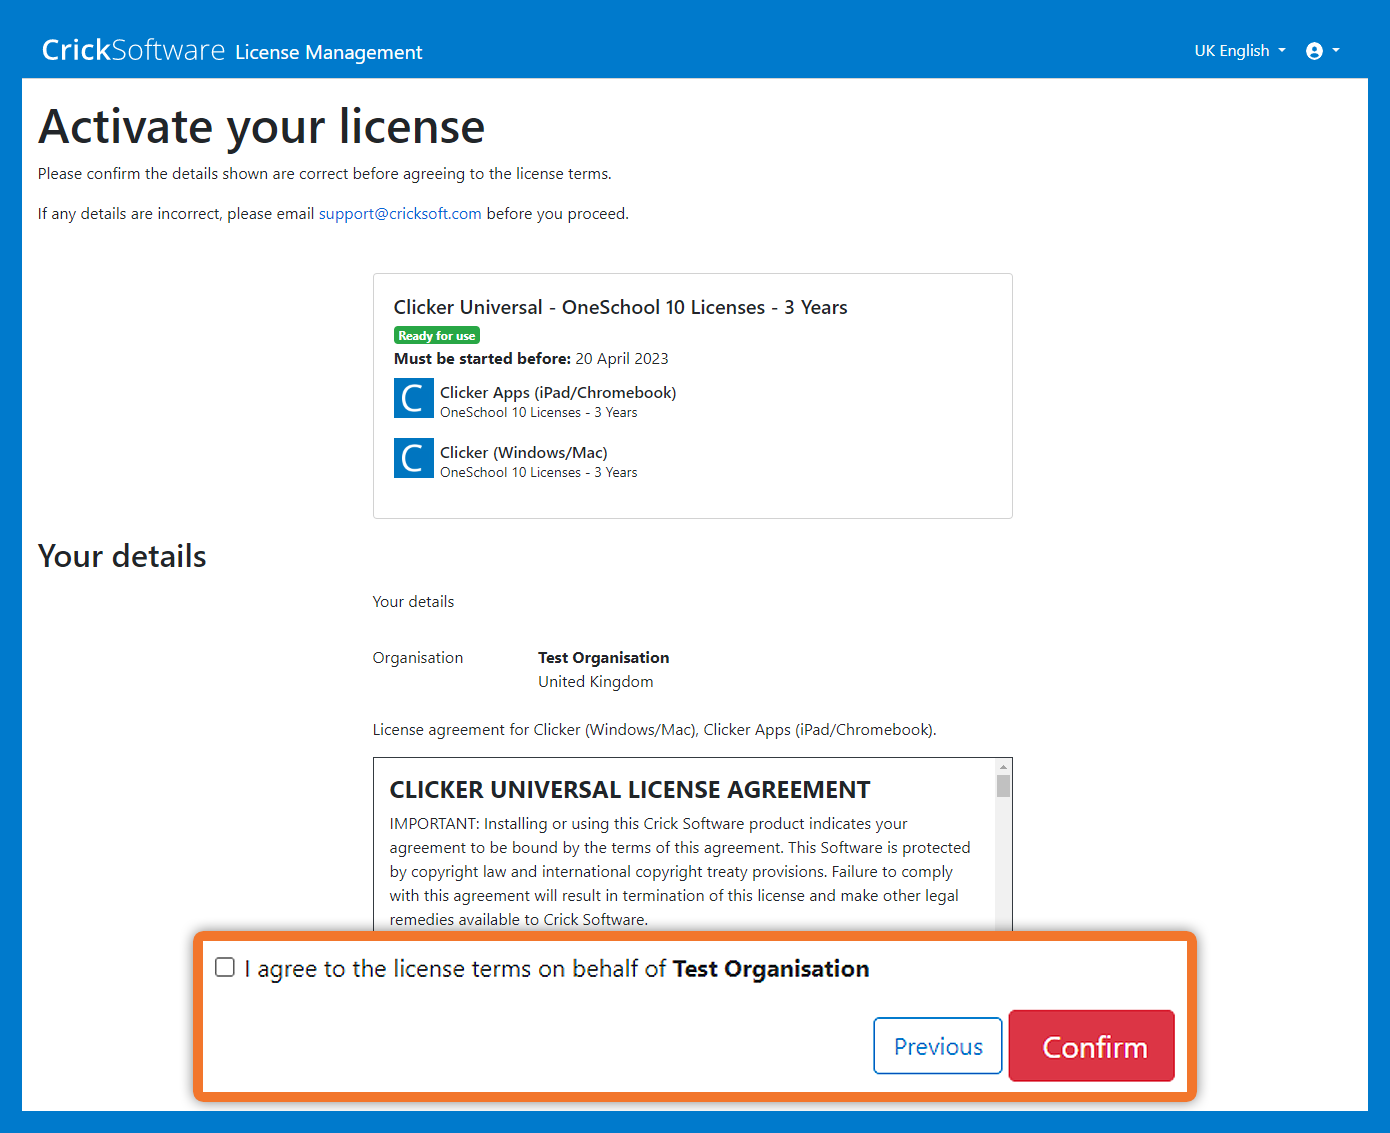Click the CrickSoftware logo in header

133,50
